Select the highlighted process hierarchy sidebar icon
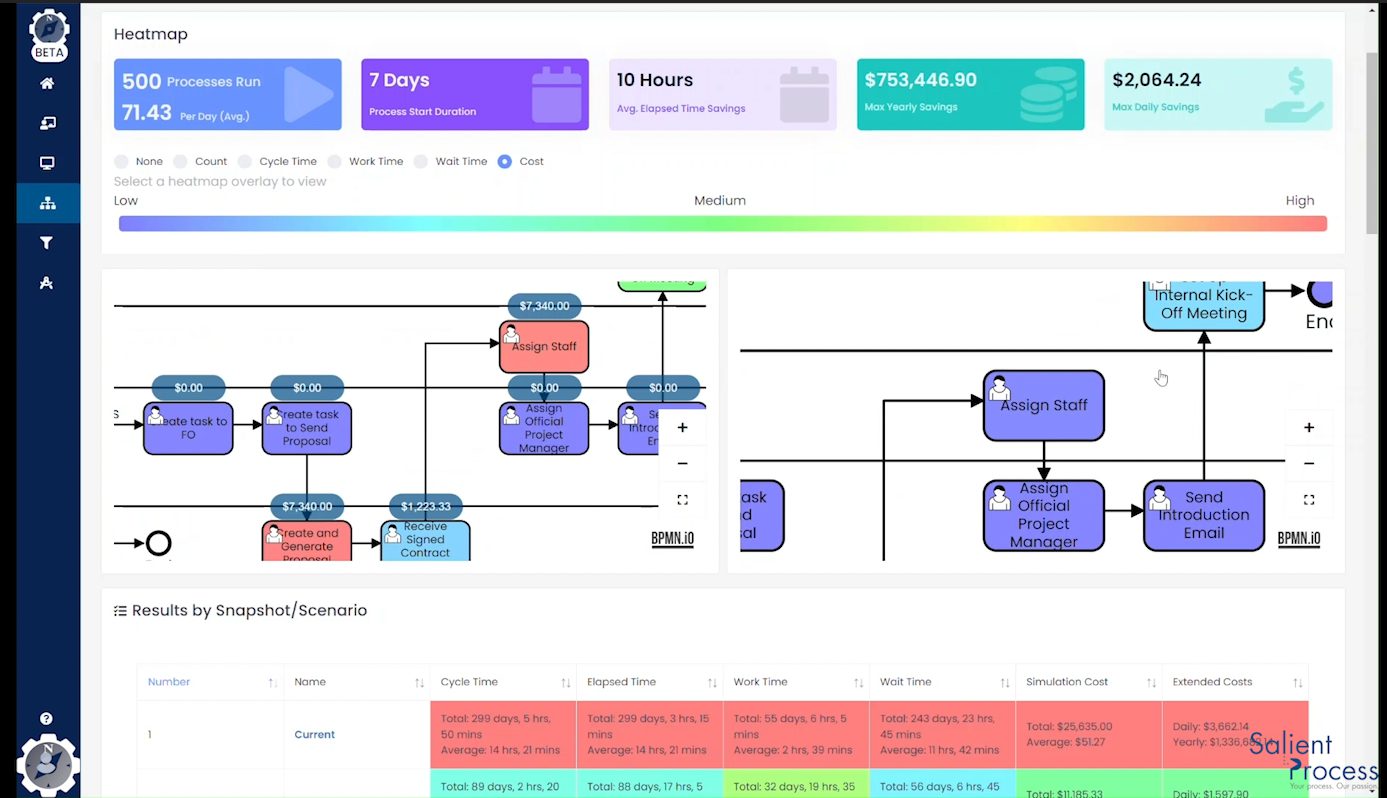Image resolution: width=1387 pixels, height=798 pixels. 46,201
